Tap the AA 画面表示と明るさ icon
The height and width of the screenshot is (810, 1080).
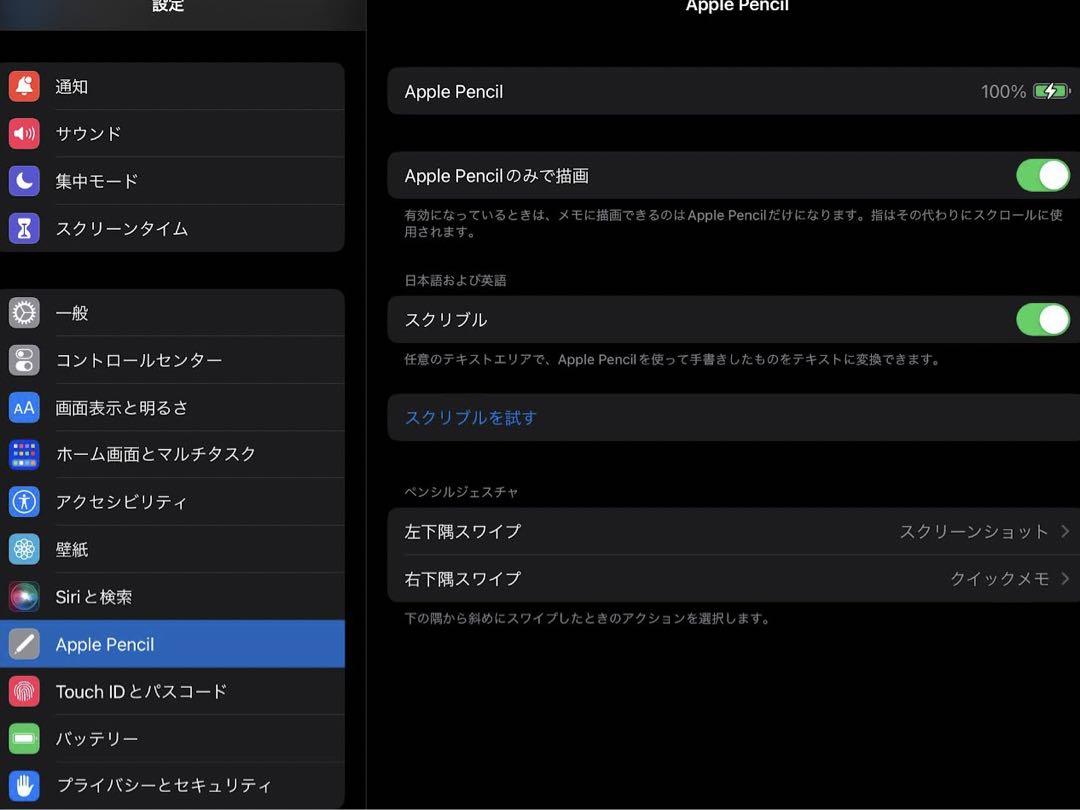[x=24, y=408]
